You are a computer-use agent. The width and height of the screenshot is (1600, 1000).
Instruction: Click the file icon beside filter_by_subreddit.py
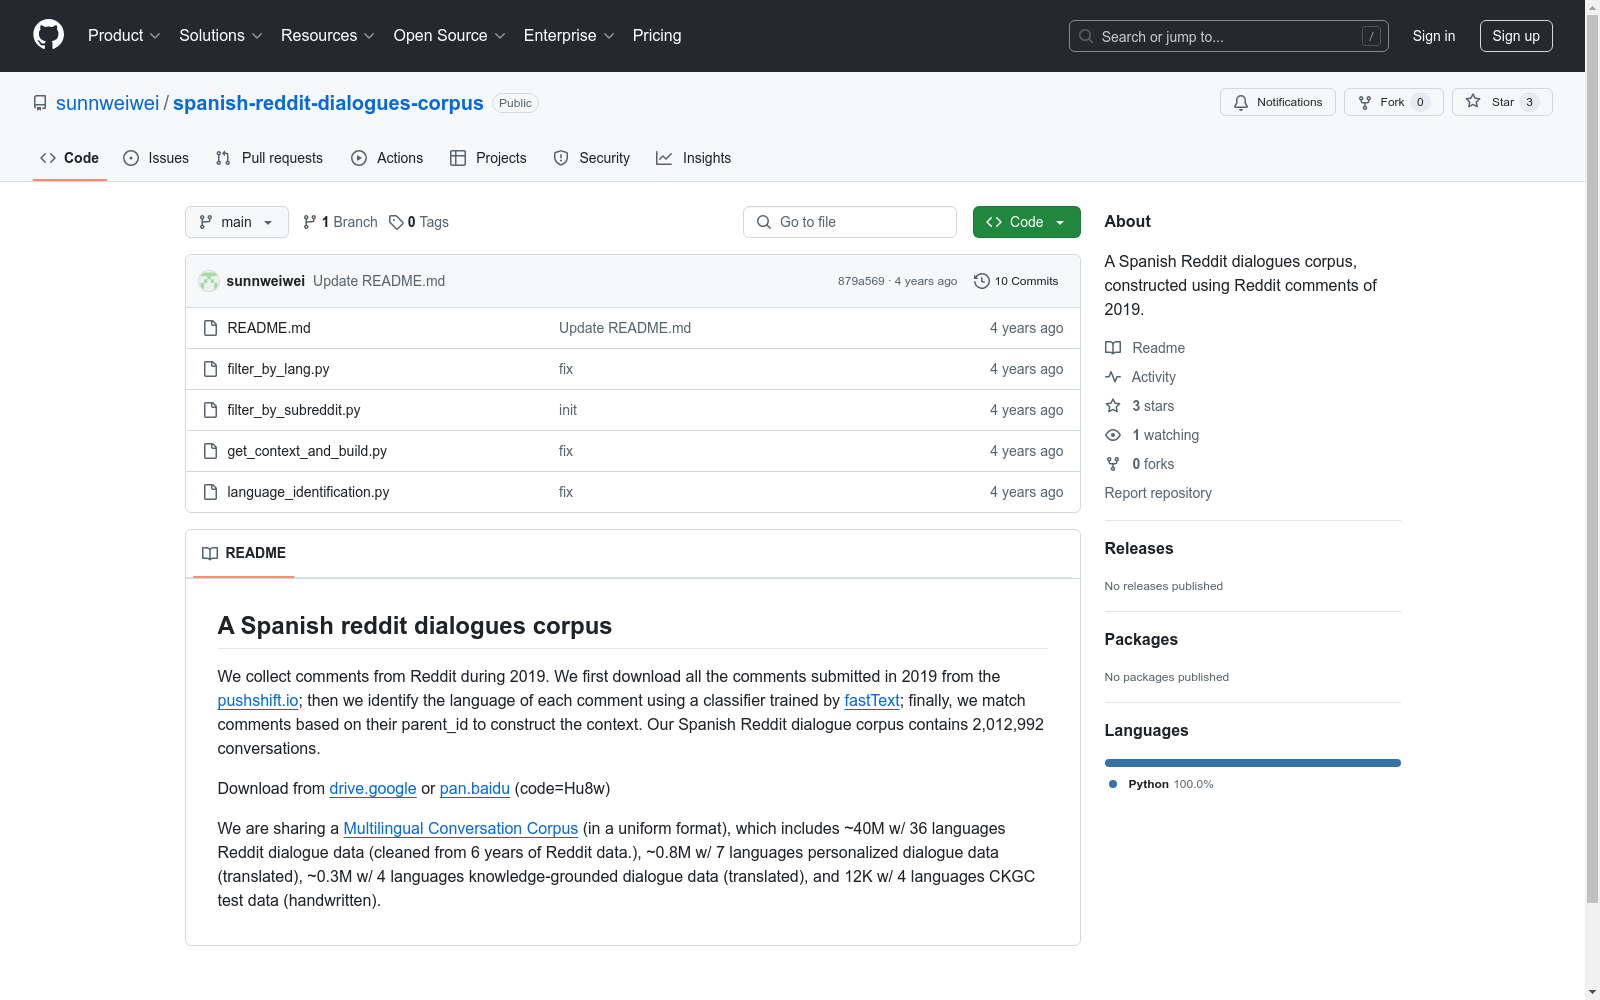210,410
